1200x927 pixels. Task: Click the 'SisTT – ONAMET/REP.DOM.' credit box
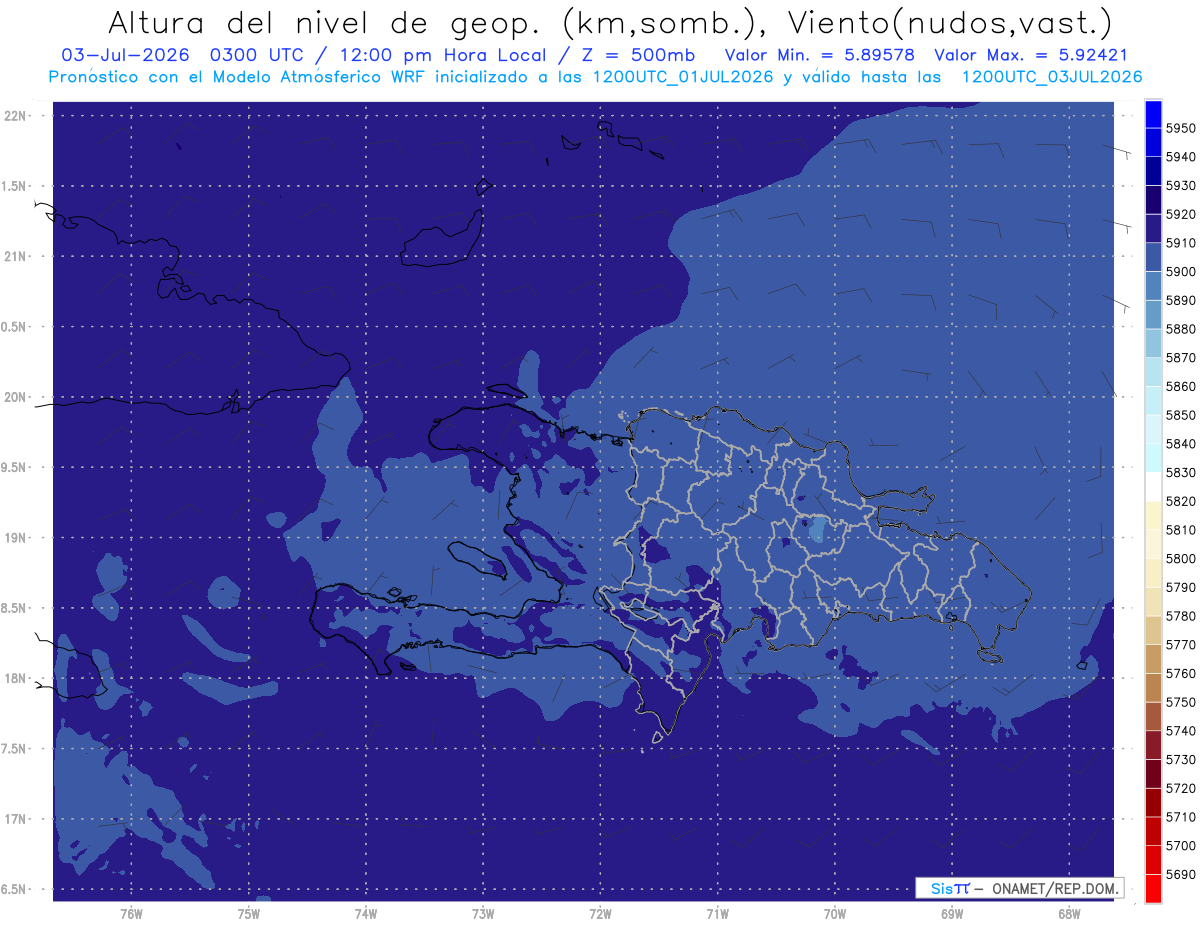pyautogui.click(x=1019, y=888)
